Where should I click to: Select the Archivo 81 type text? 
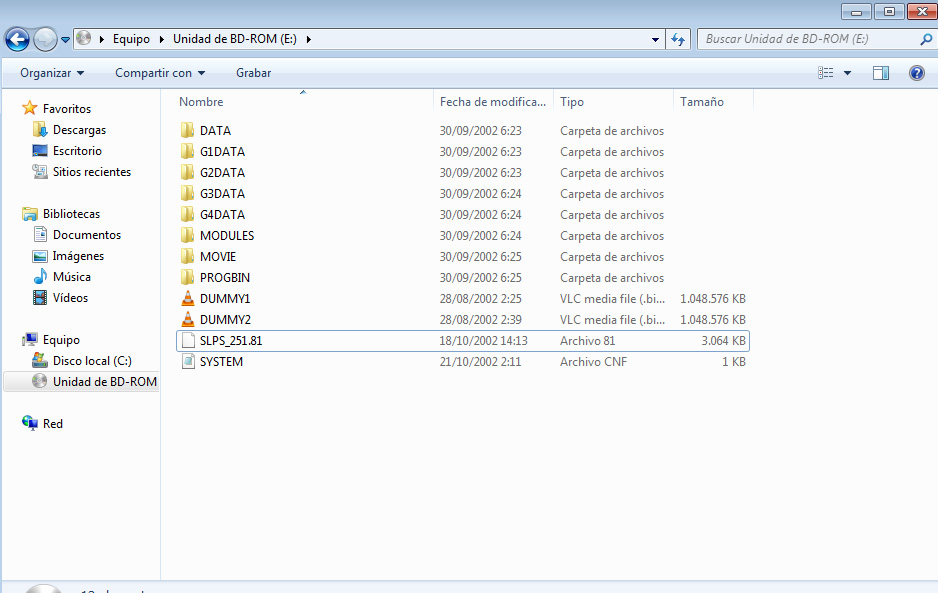587,340
